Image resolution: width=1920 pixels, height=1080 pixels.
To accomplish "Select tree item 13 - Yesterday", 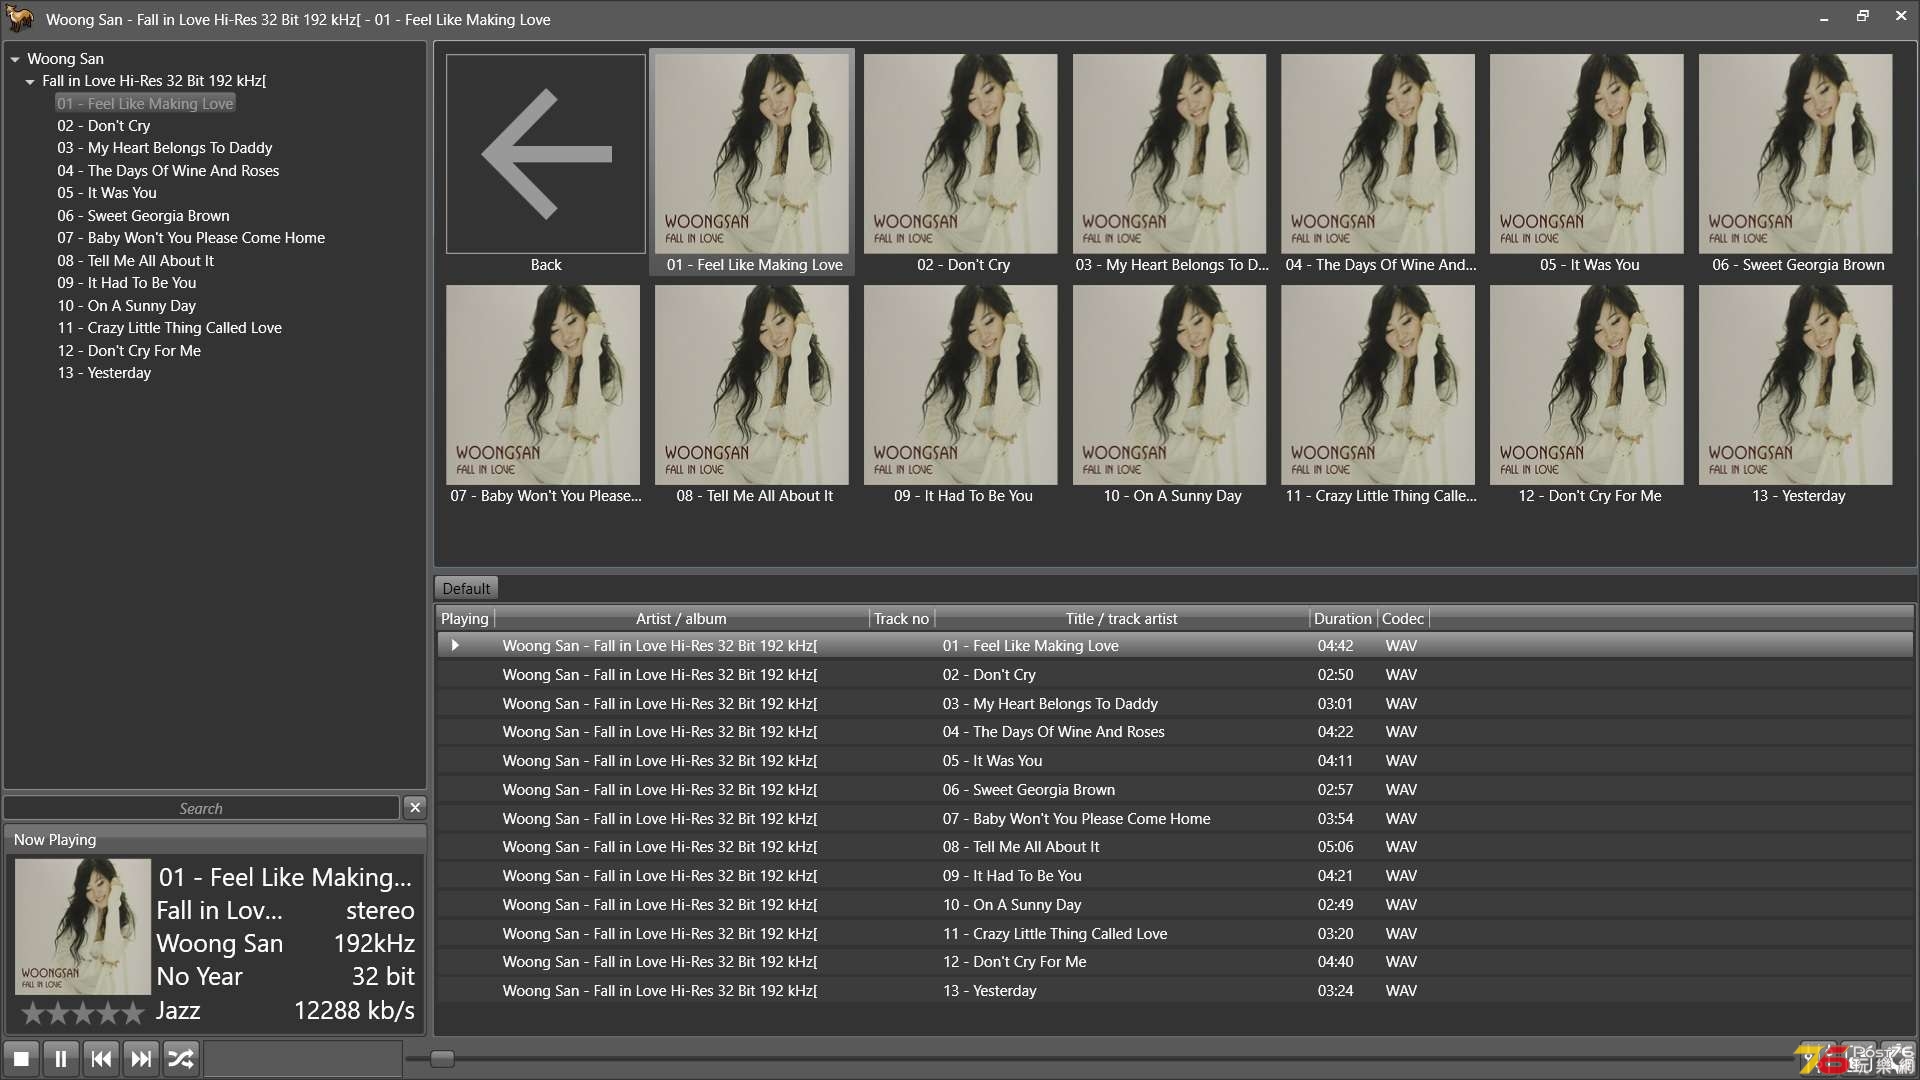I will [x=104, y=373].
